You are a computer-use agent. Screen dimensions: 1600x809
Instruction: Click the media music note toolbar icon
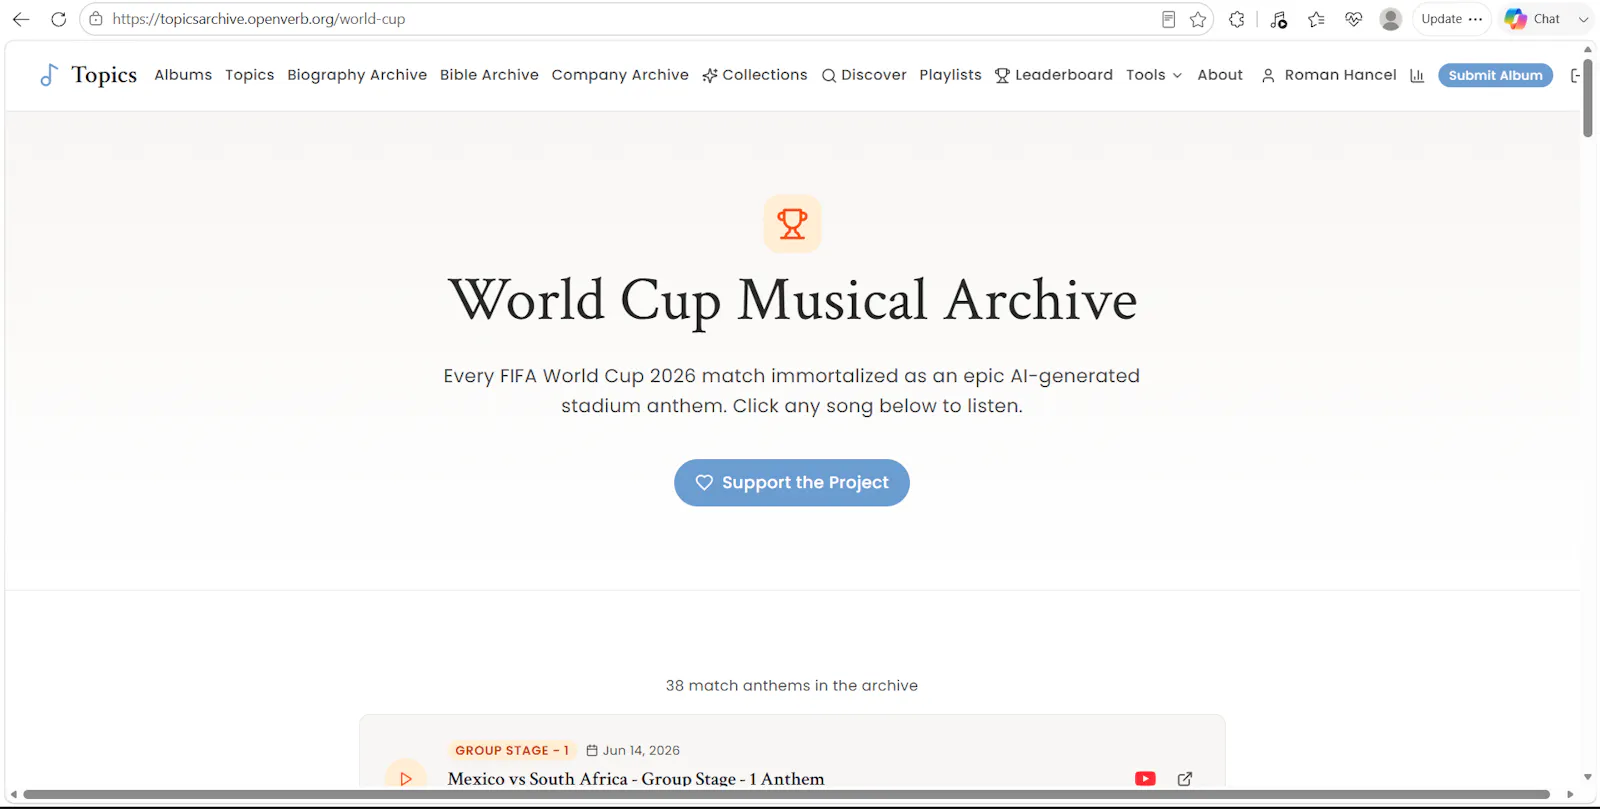click(x=1278, y=19)
